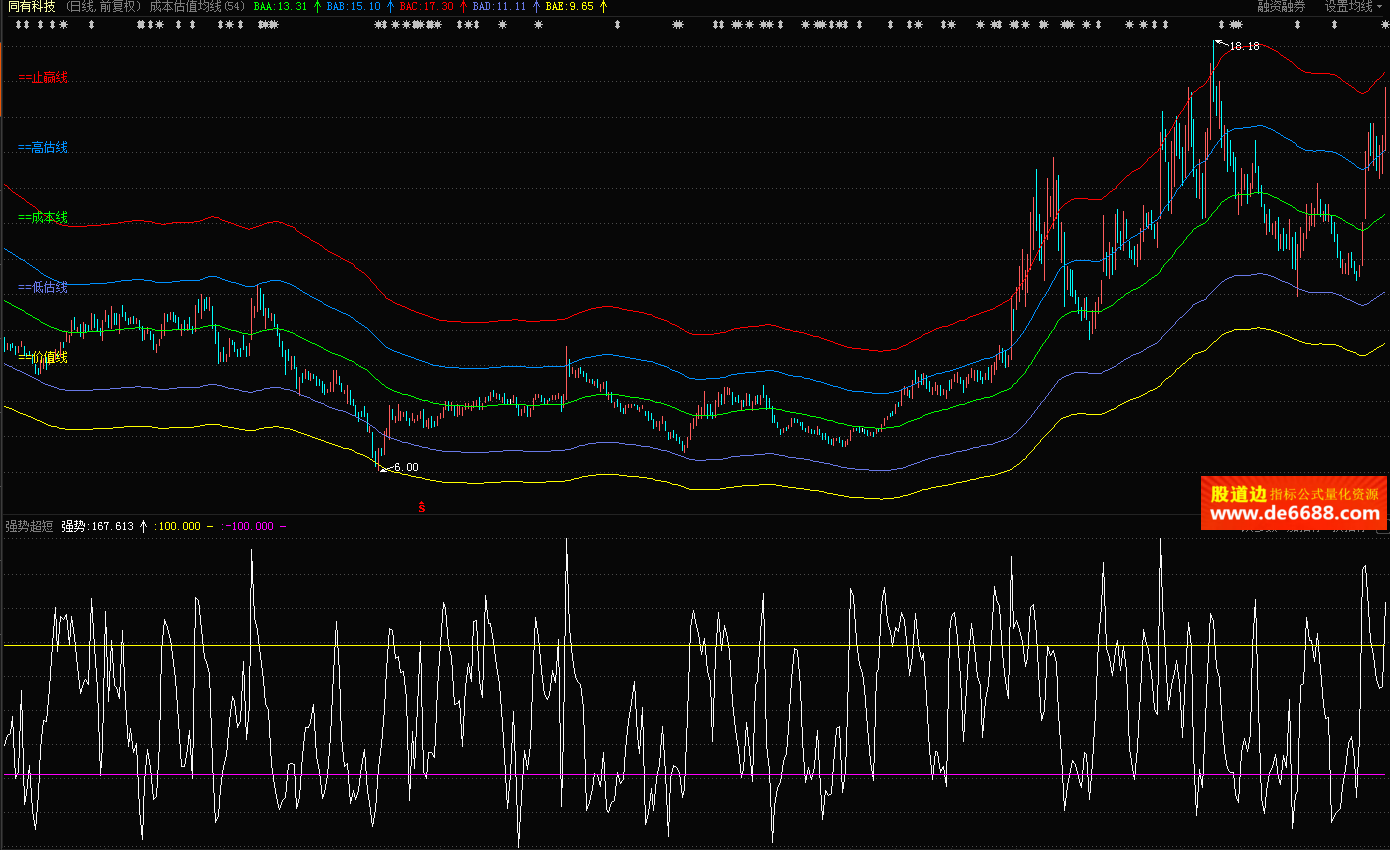This screenshot has width=1390, height=850.
Task: Click the purple 低估线 line label
Action: click(43, 287)
